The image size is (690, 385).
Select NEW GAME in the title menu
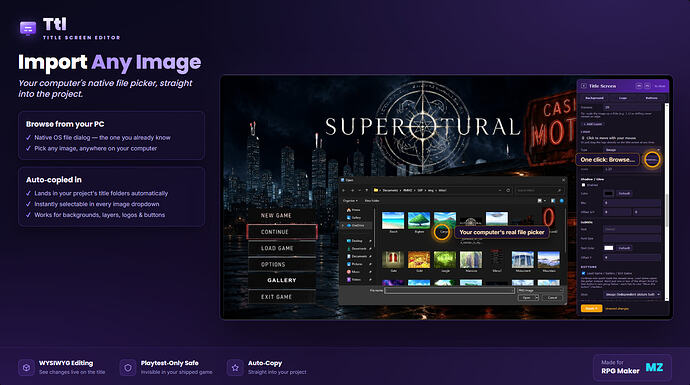coord(282,216)
